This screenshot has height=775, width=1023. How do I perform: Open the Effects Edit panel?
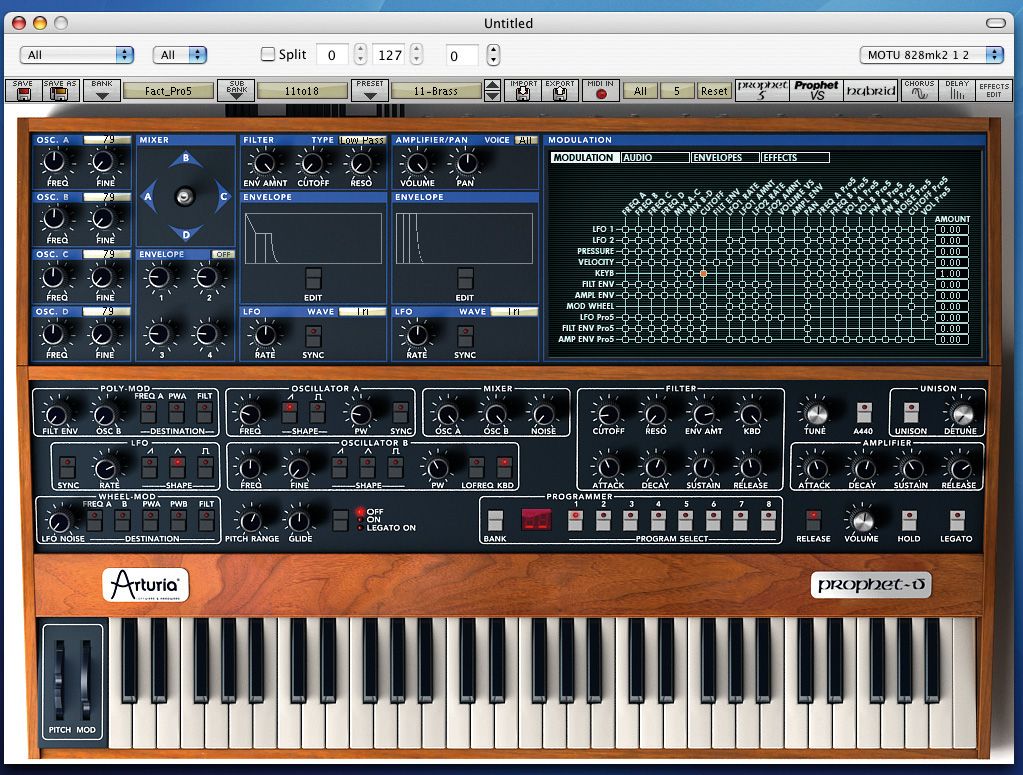click(x=994, y=90)
